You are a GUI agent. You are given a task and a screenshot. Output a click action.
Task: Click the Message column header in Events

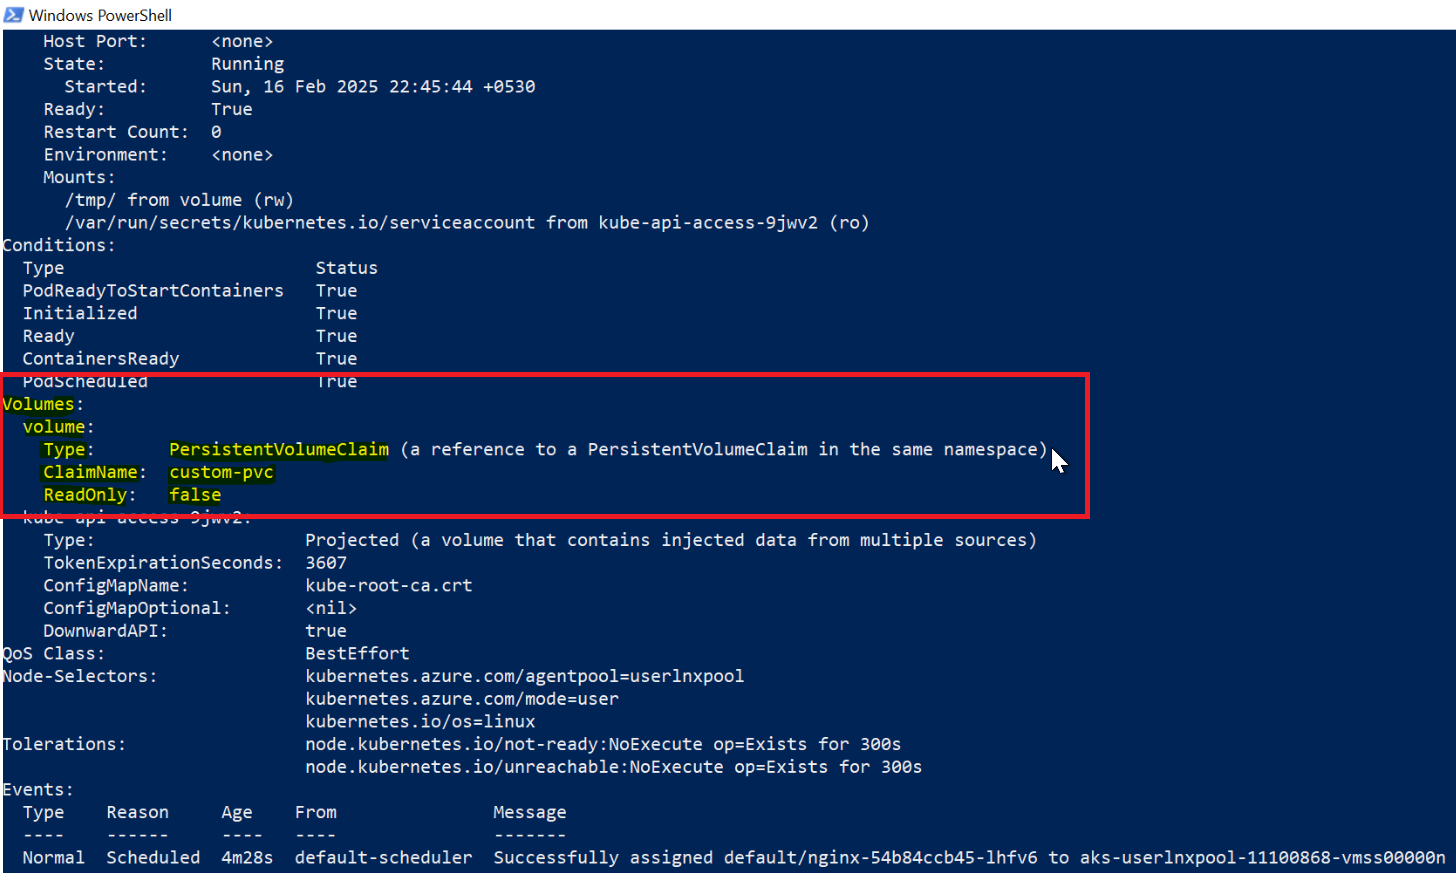point(529,812)
